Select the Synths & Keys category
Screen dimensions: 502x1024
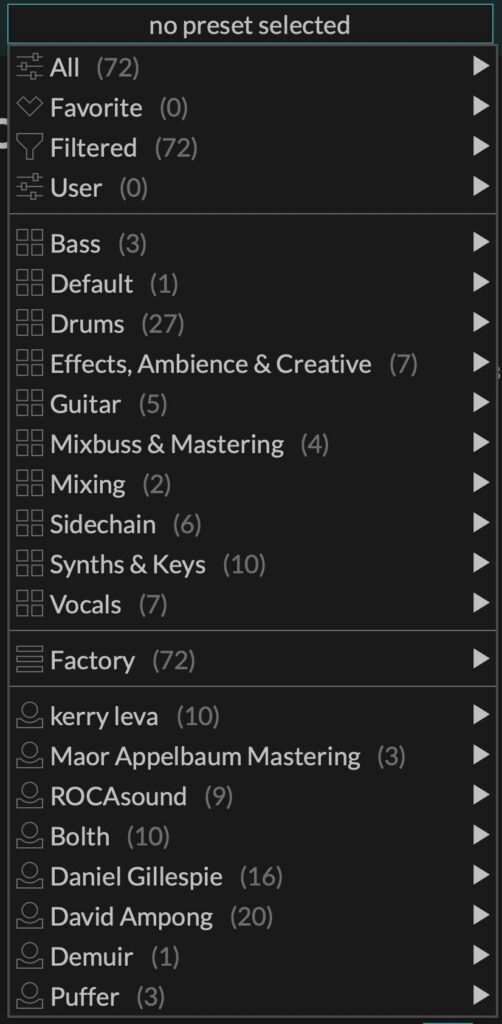pyautogui.click(x=251, y=564)
